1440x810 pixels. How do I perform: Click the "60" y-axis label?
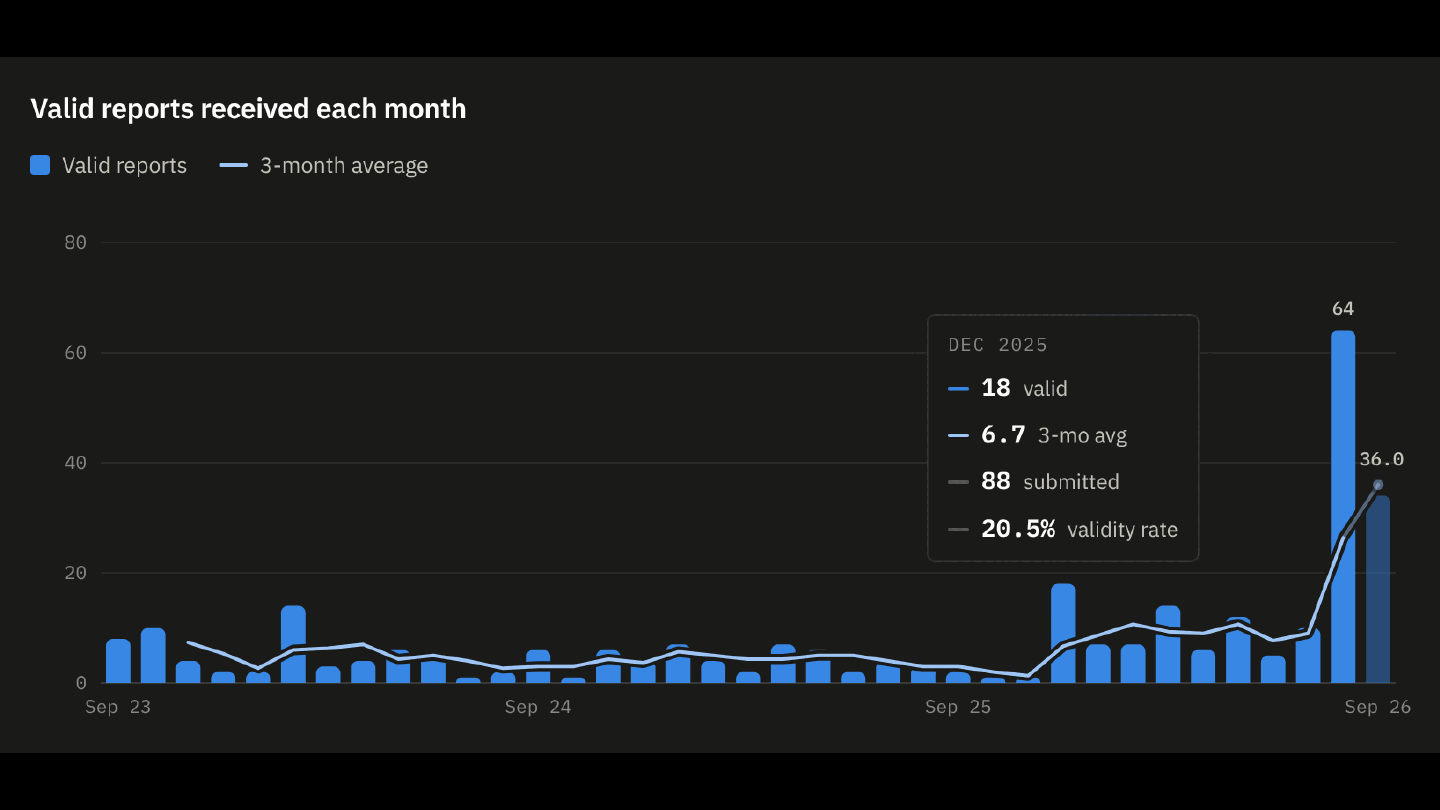pos(76,353)
